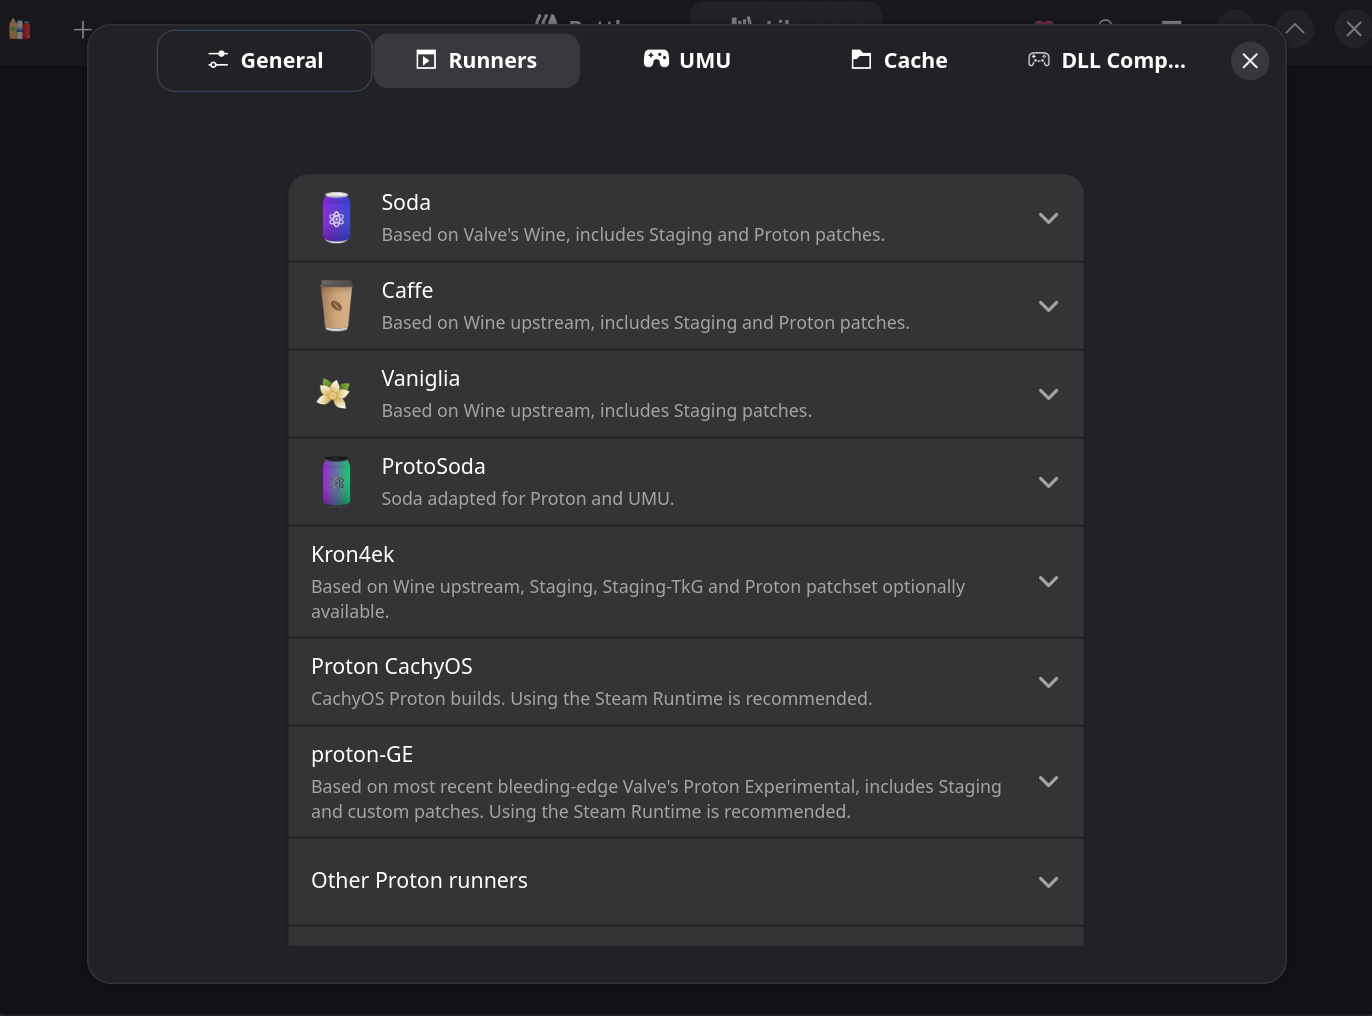Expand the ProtoSoda runner list

(1048, 482)
